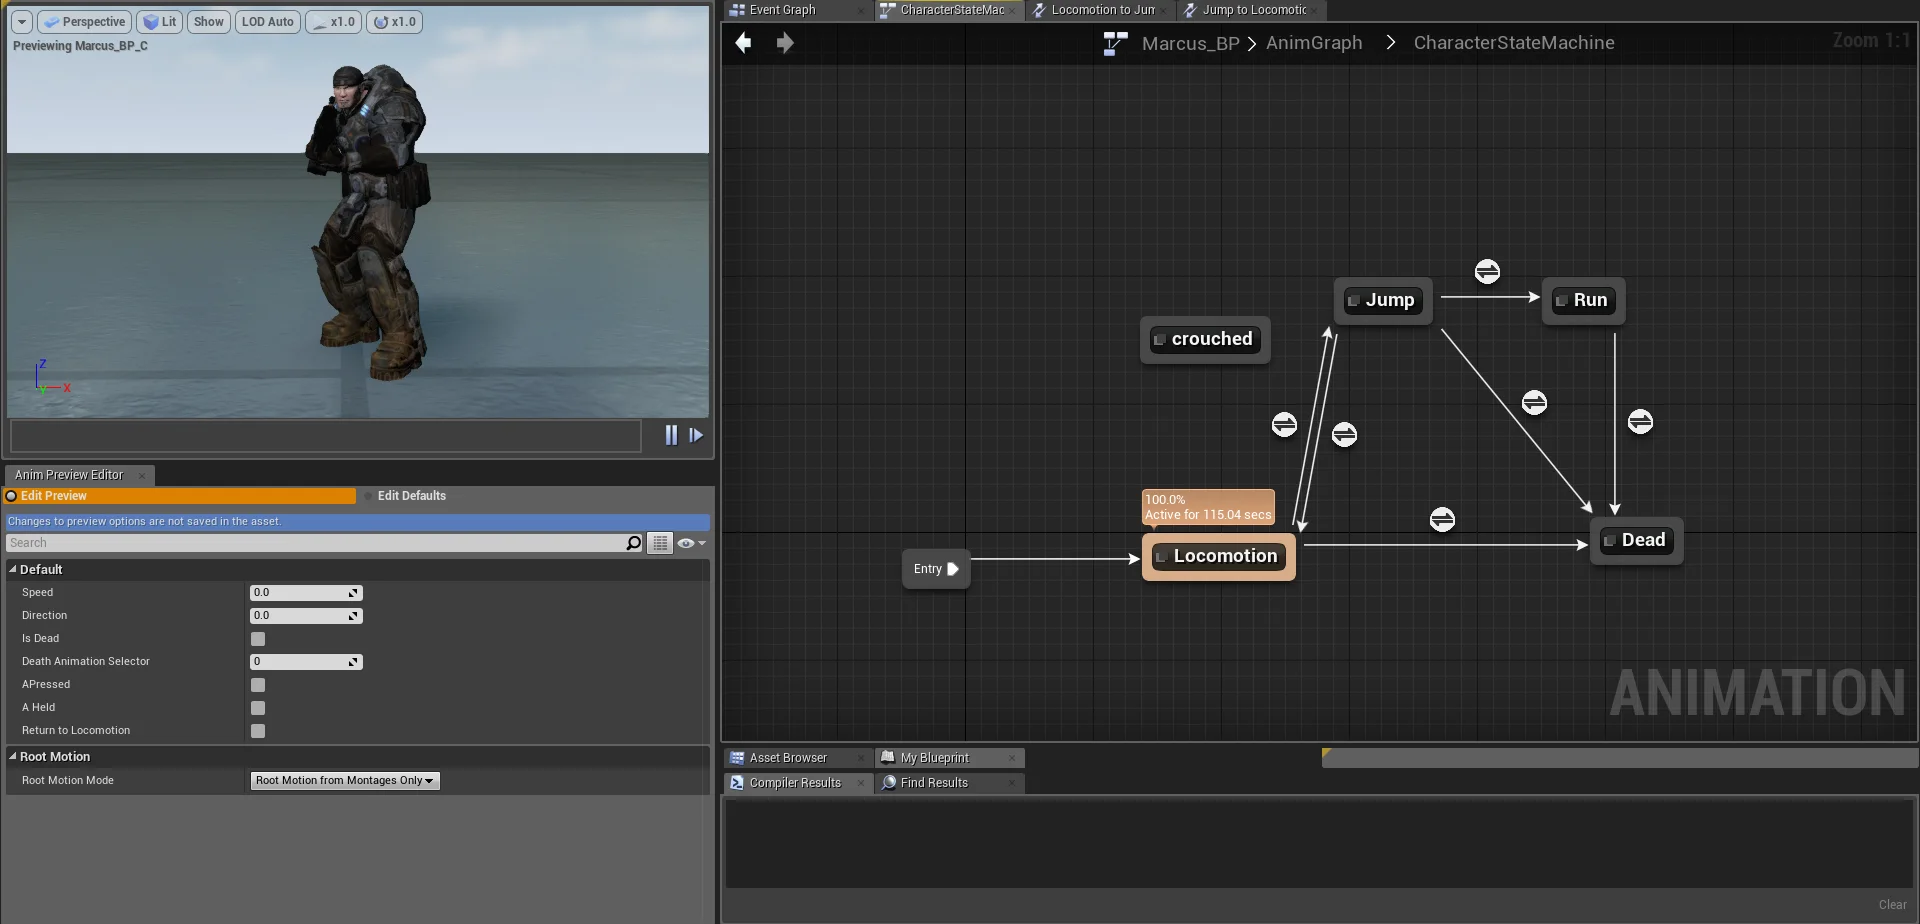Open the My Blueprint tab
Image resolution: width=1920 pixels, height=924 pixels.
[x=934, y=758]
